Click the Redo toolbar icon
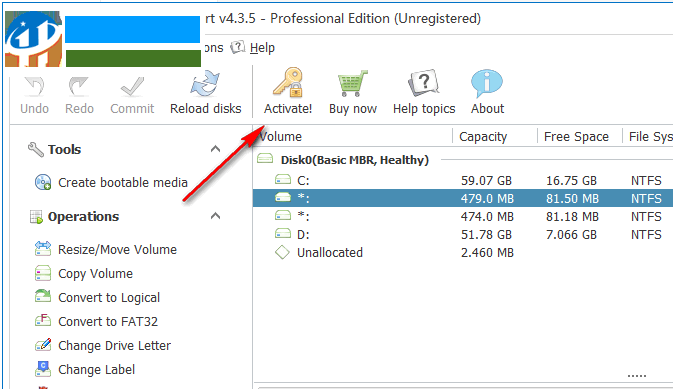Screen dimensions: 673x389 79,86
